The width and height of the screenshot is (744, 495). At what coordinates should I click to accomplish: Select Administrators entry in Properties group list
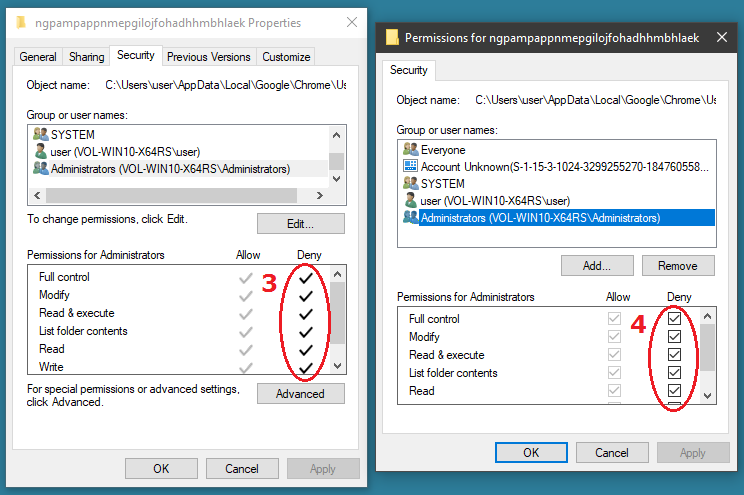click(x=170, y=168)
